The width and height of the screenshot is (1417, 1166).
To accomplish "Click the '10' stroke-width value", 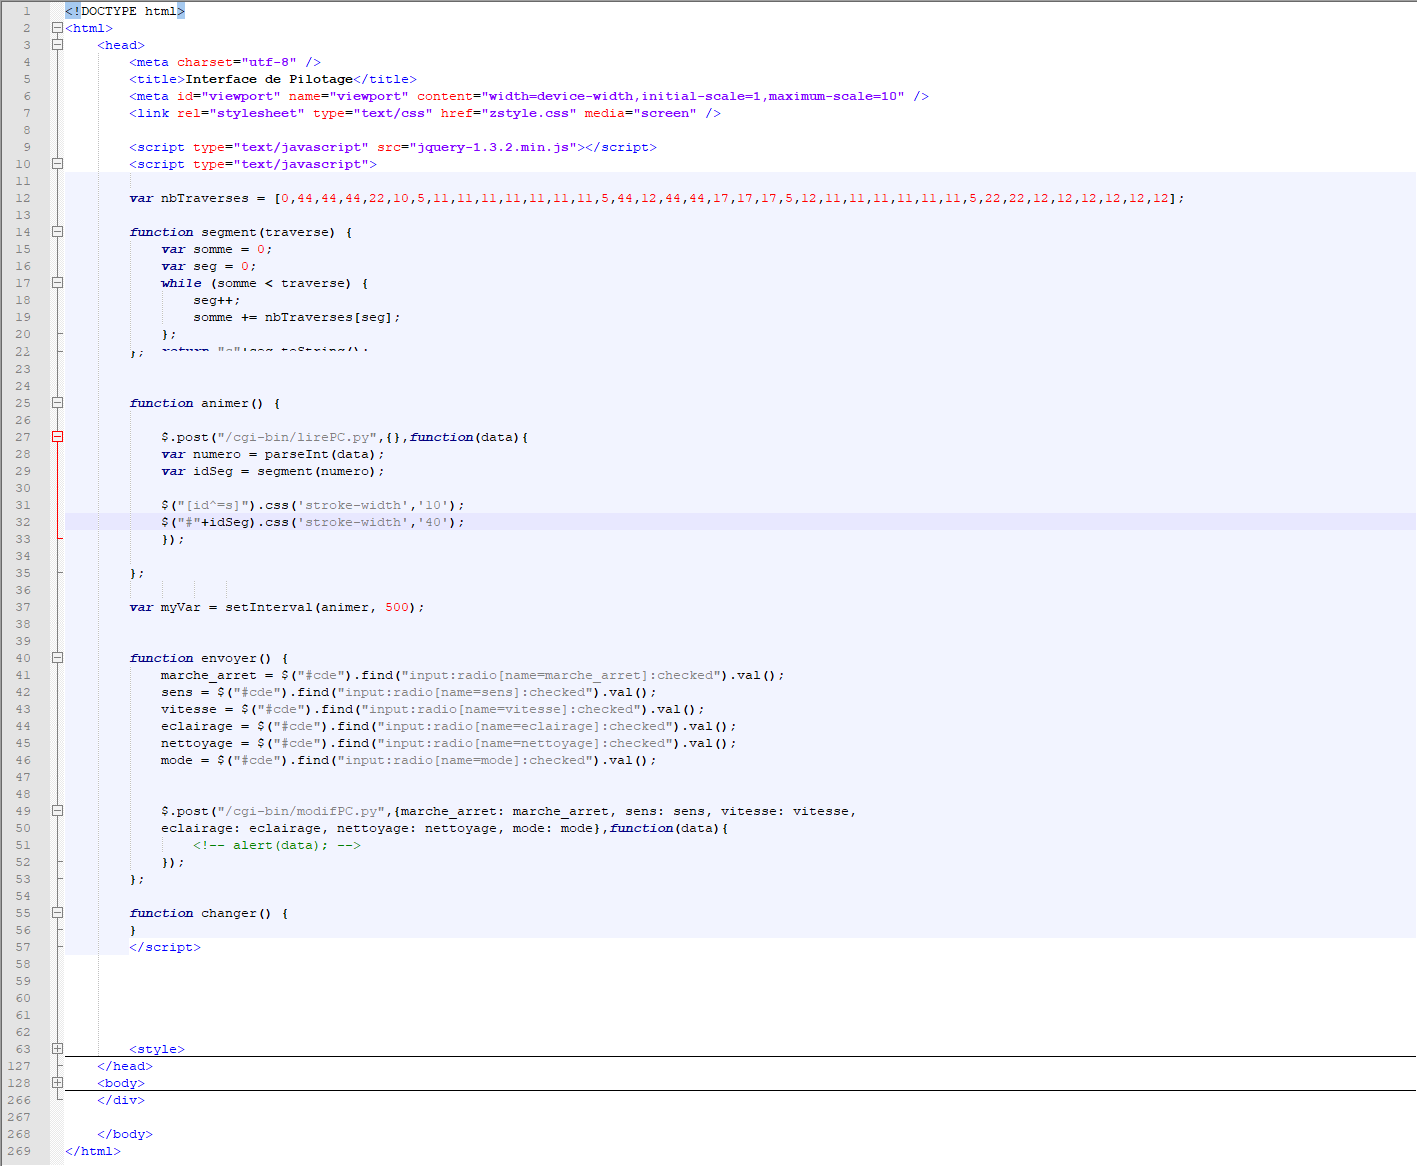I will pos(433,505).
